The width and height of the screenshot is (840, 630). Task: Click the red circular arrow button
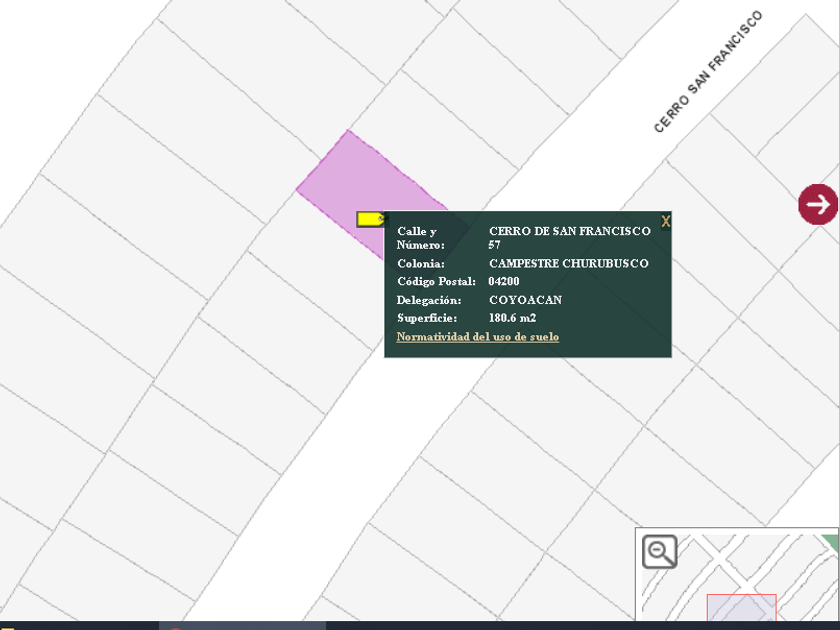coord(818,204)
